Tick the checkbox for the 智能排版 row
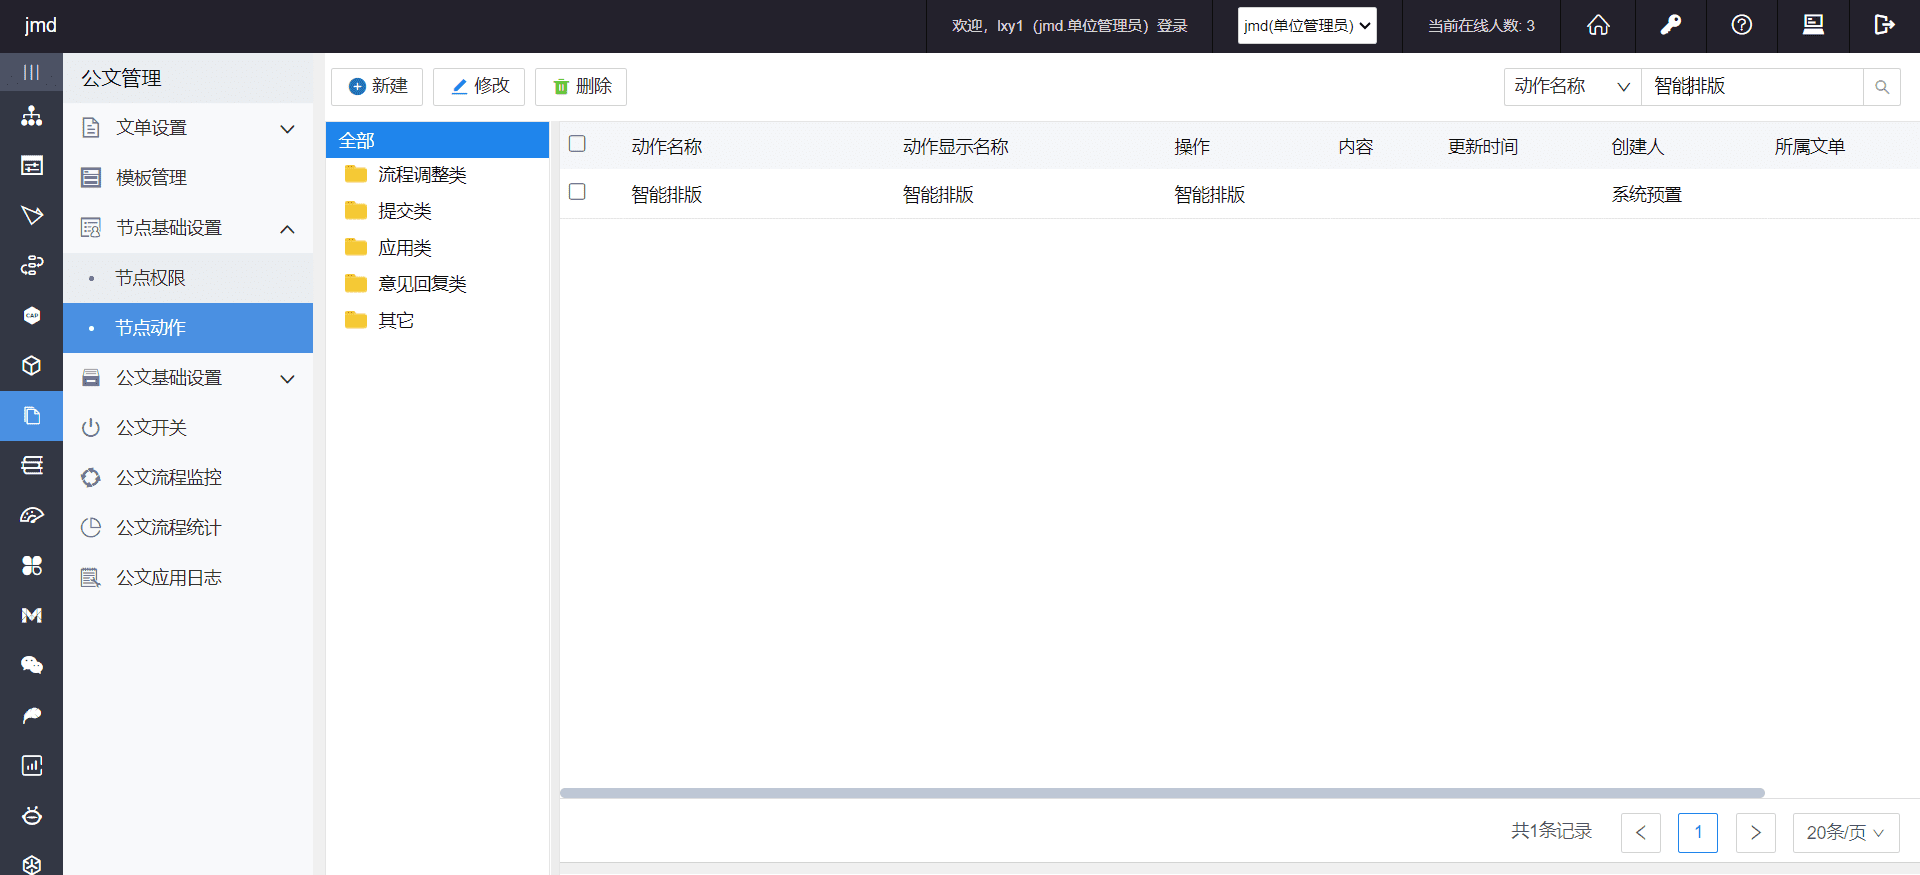The height and width of the screenshot is (875, 1920). [577, 192]
